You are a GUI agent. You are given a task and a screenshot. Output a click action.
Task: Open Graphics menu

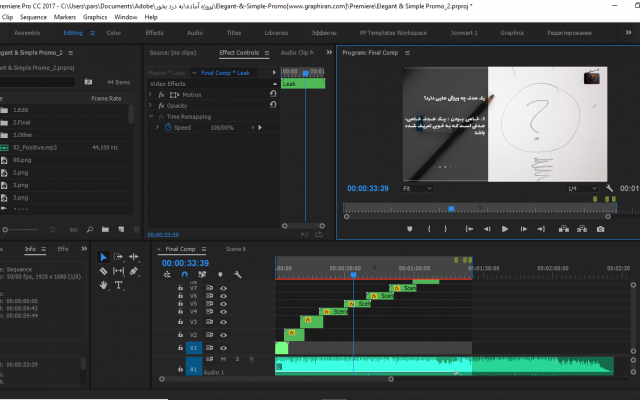pyautogui.click(x=95, y=17)
